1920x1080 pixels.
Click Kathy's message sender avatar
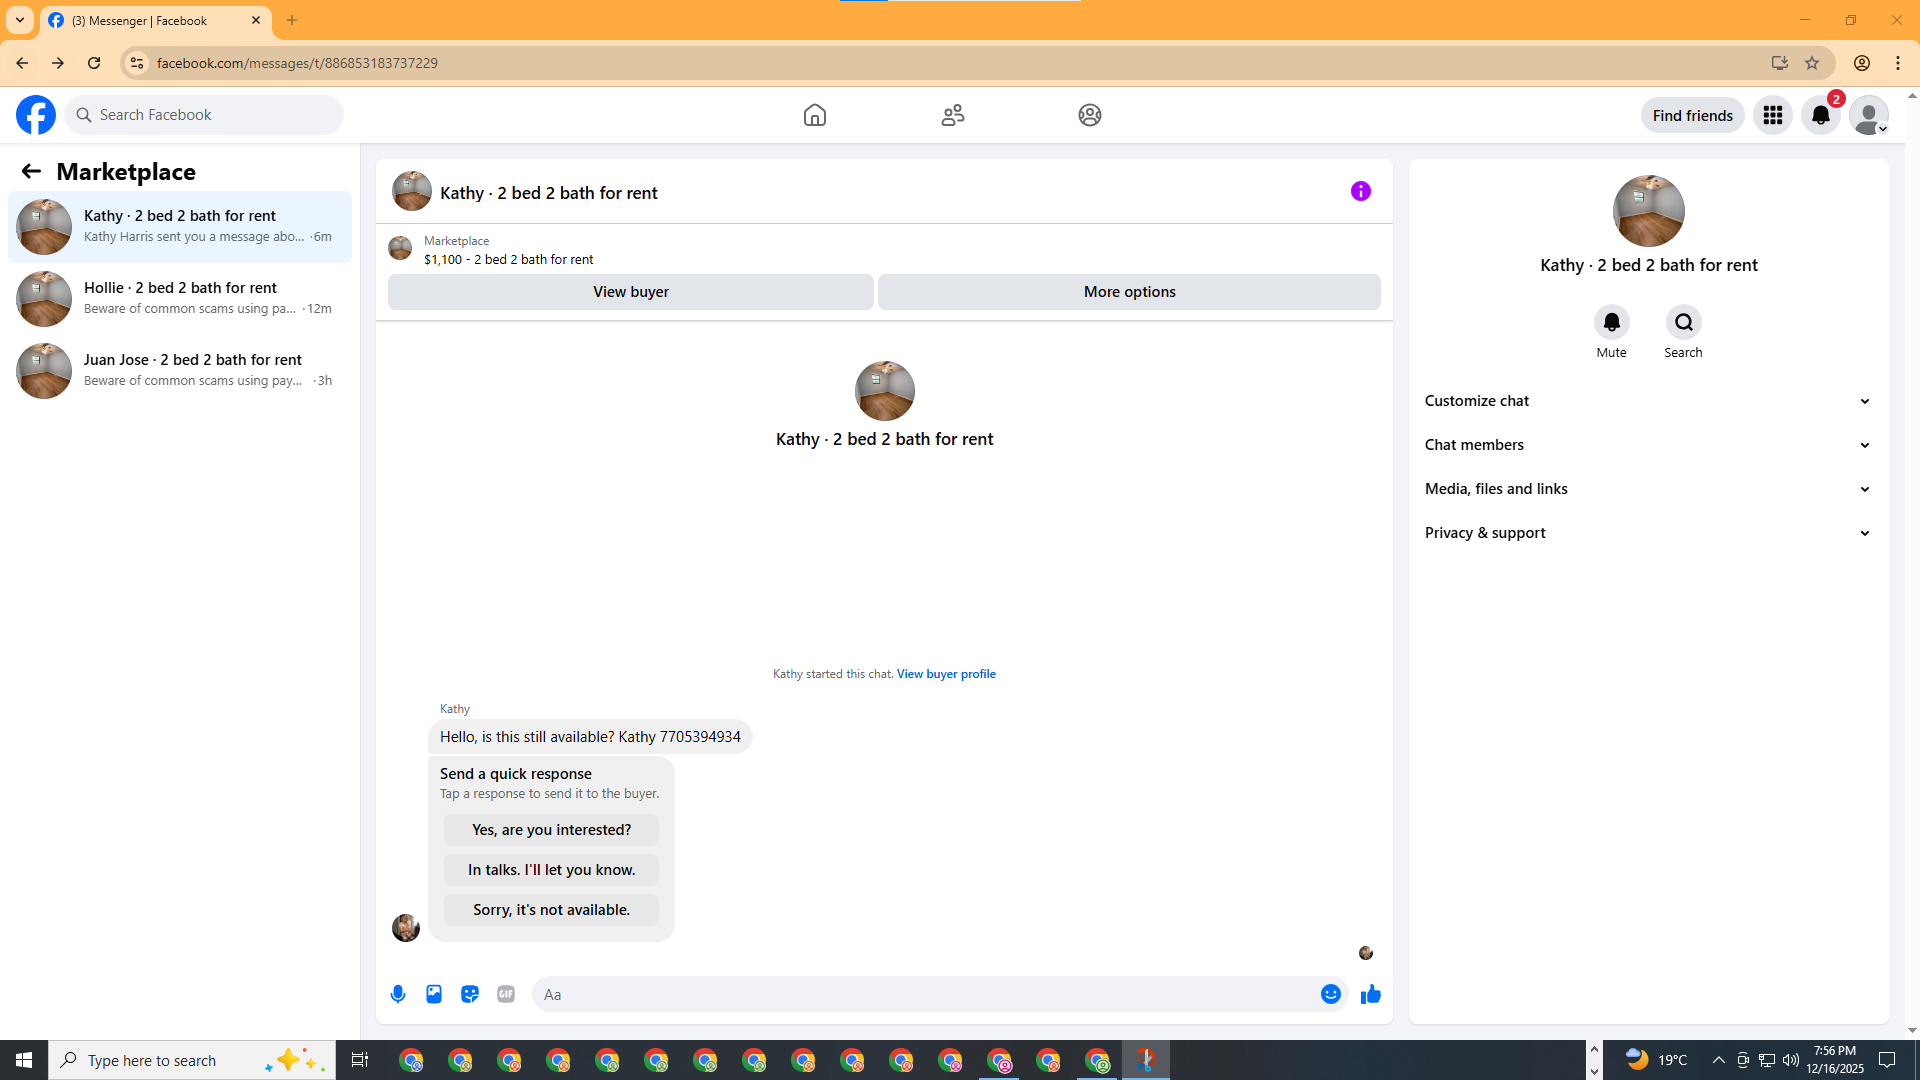pyautogui.click(x=406, y=928)
